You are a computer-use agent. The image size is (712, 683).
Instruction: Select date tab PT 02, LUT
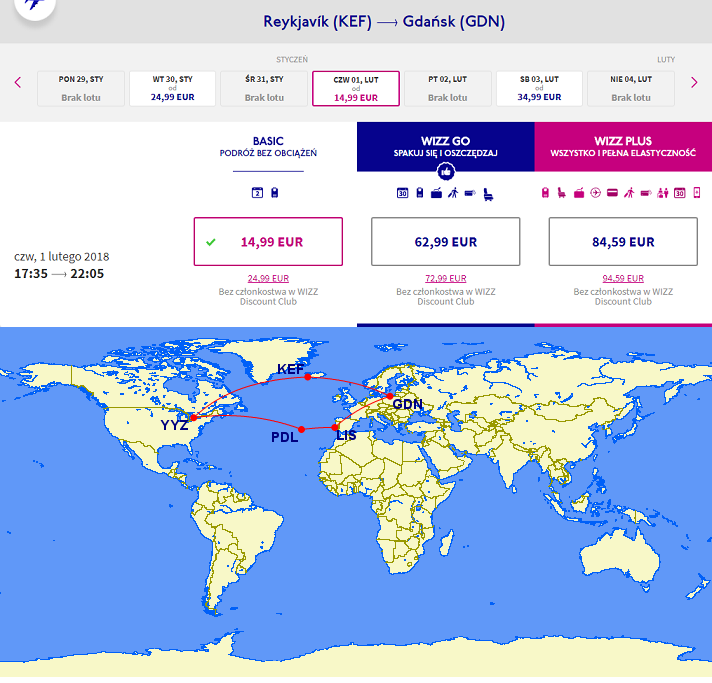pyautogui.click(x=448, y=89)
